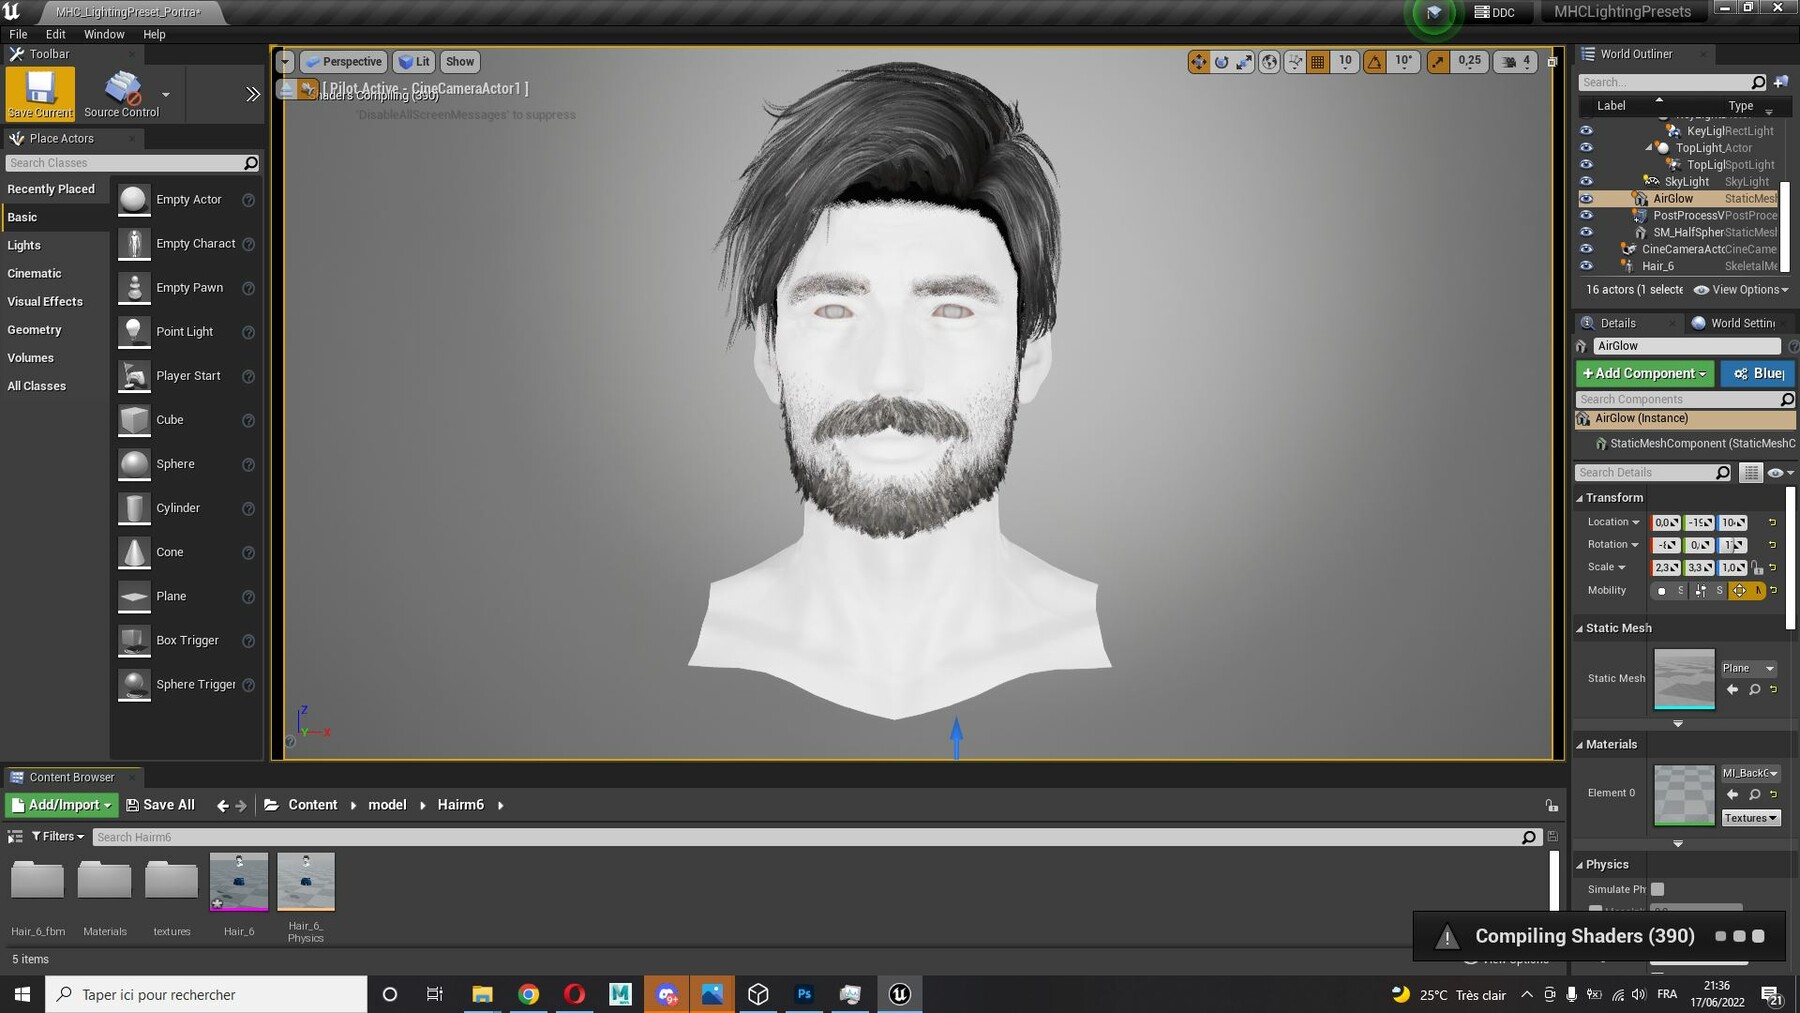Open Source Control in the toolbar
Screen dimensions: 1800x1013
point(122,93)
